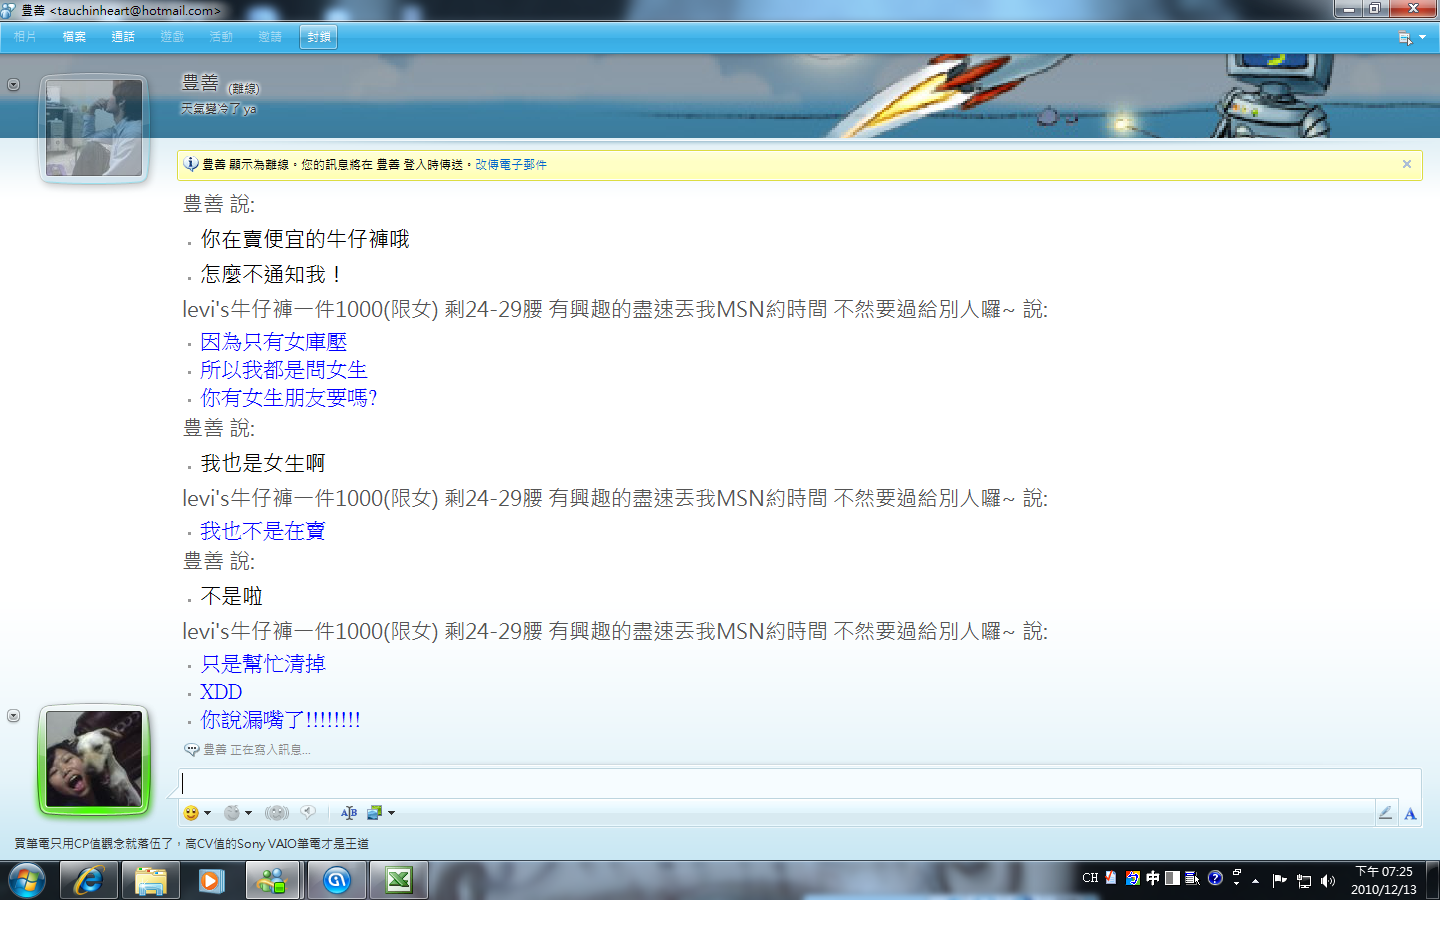Dismiss the yellow offline notification bar

coord(1407,164)
